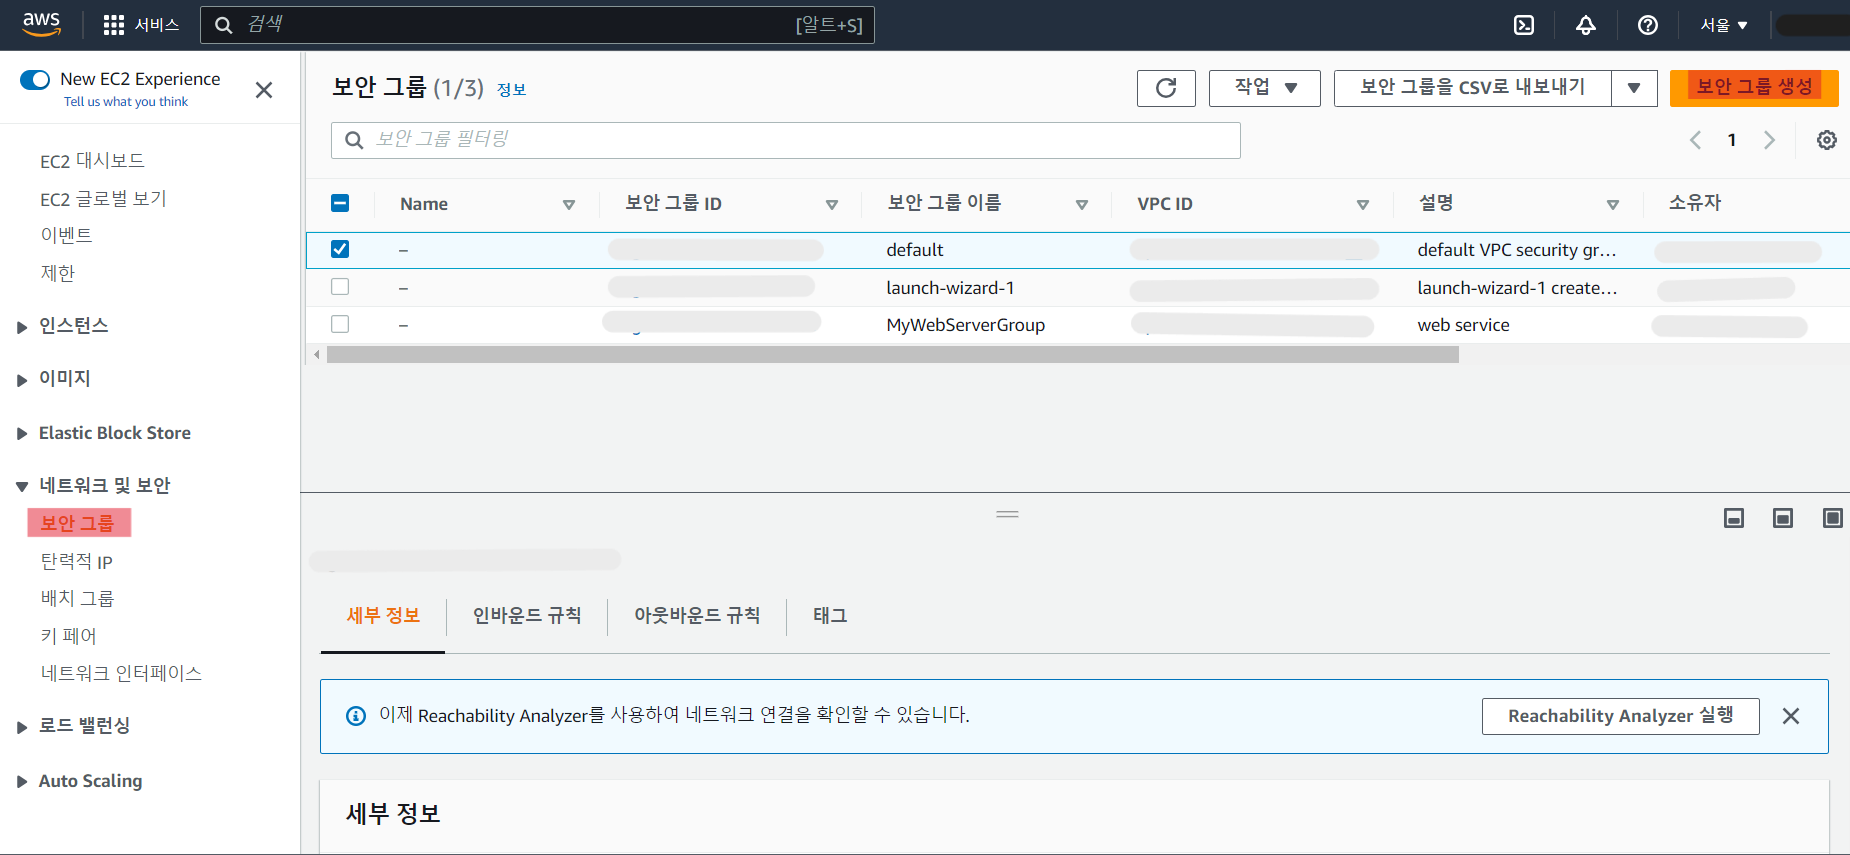This screenshot has height=855, width=1850.
Task: Switch to the 아웃바운드 규칙 tab
Action: [697, 616]
